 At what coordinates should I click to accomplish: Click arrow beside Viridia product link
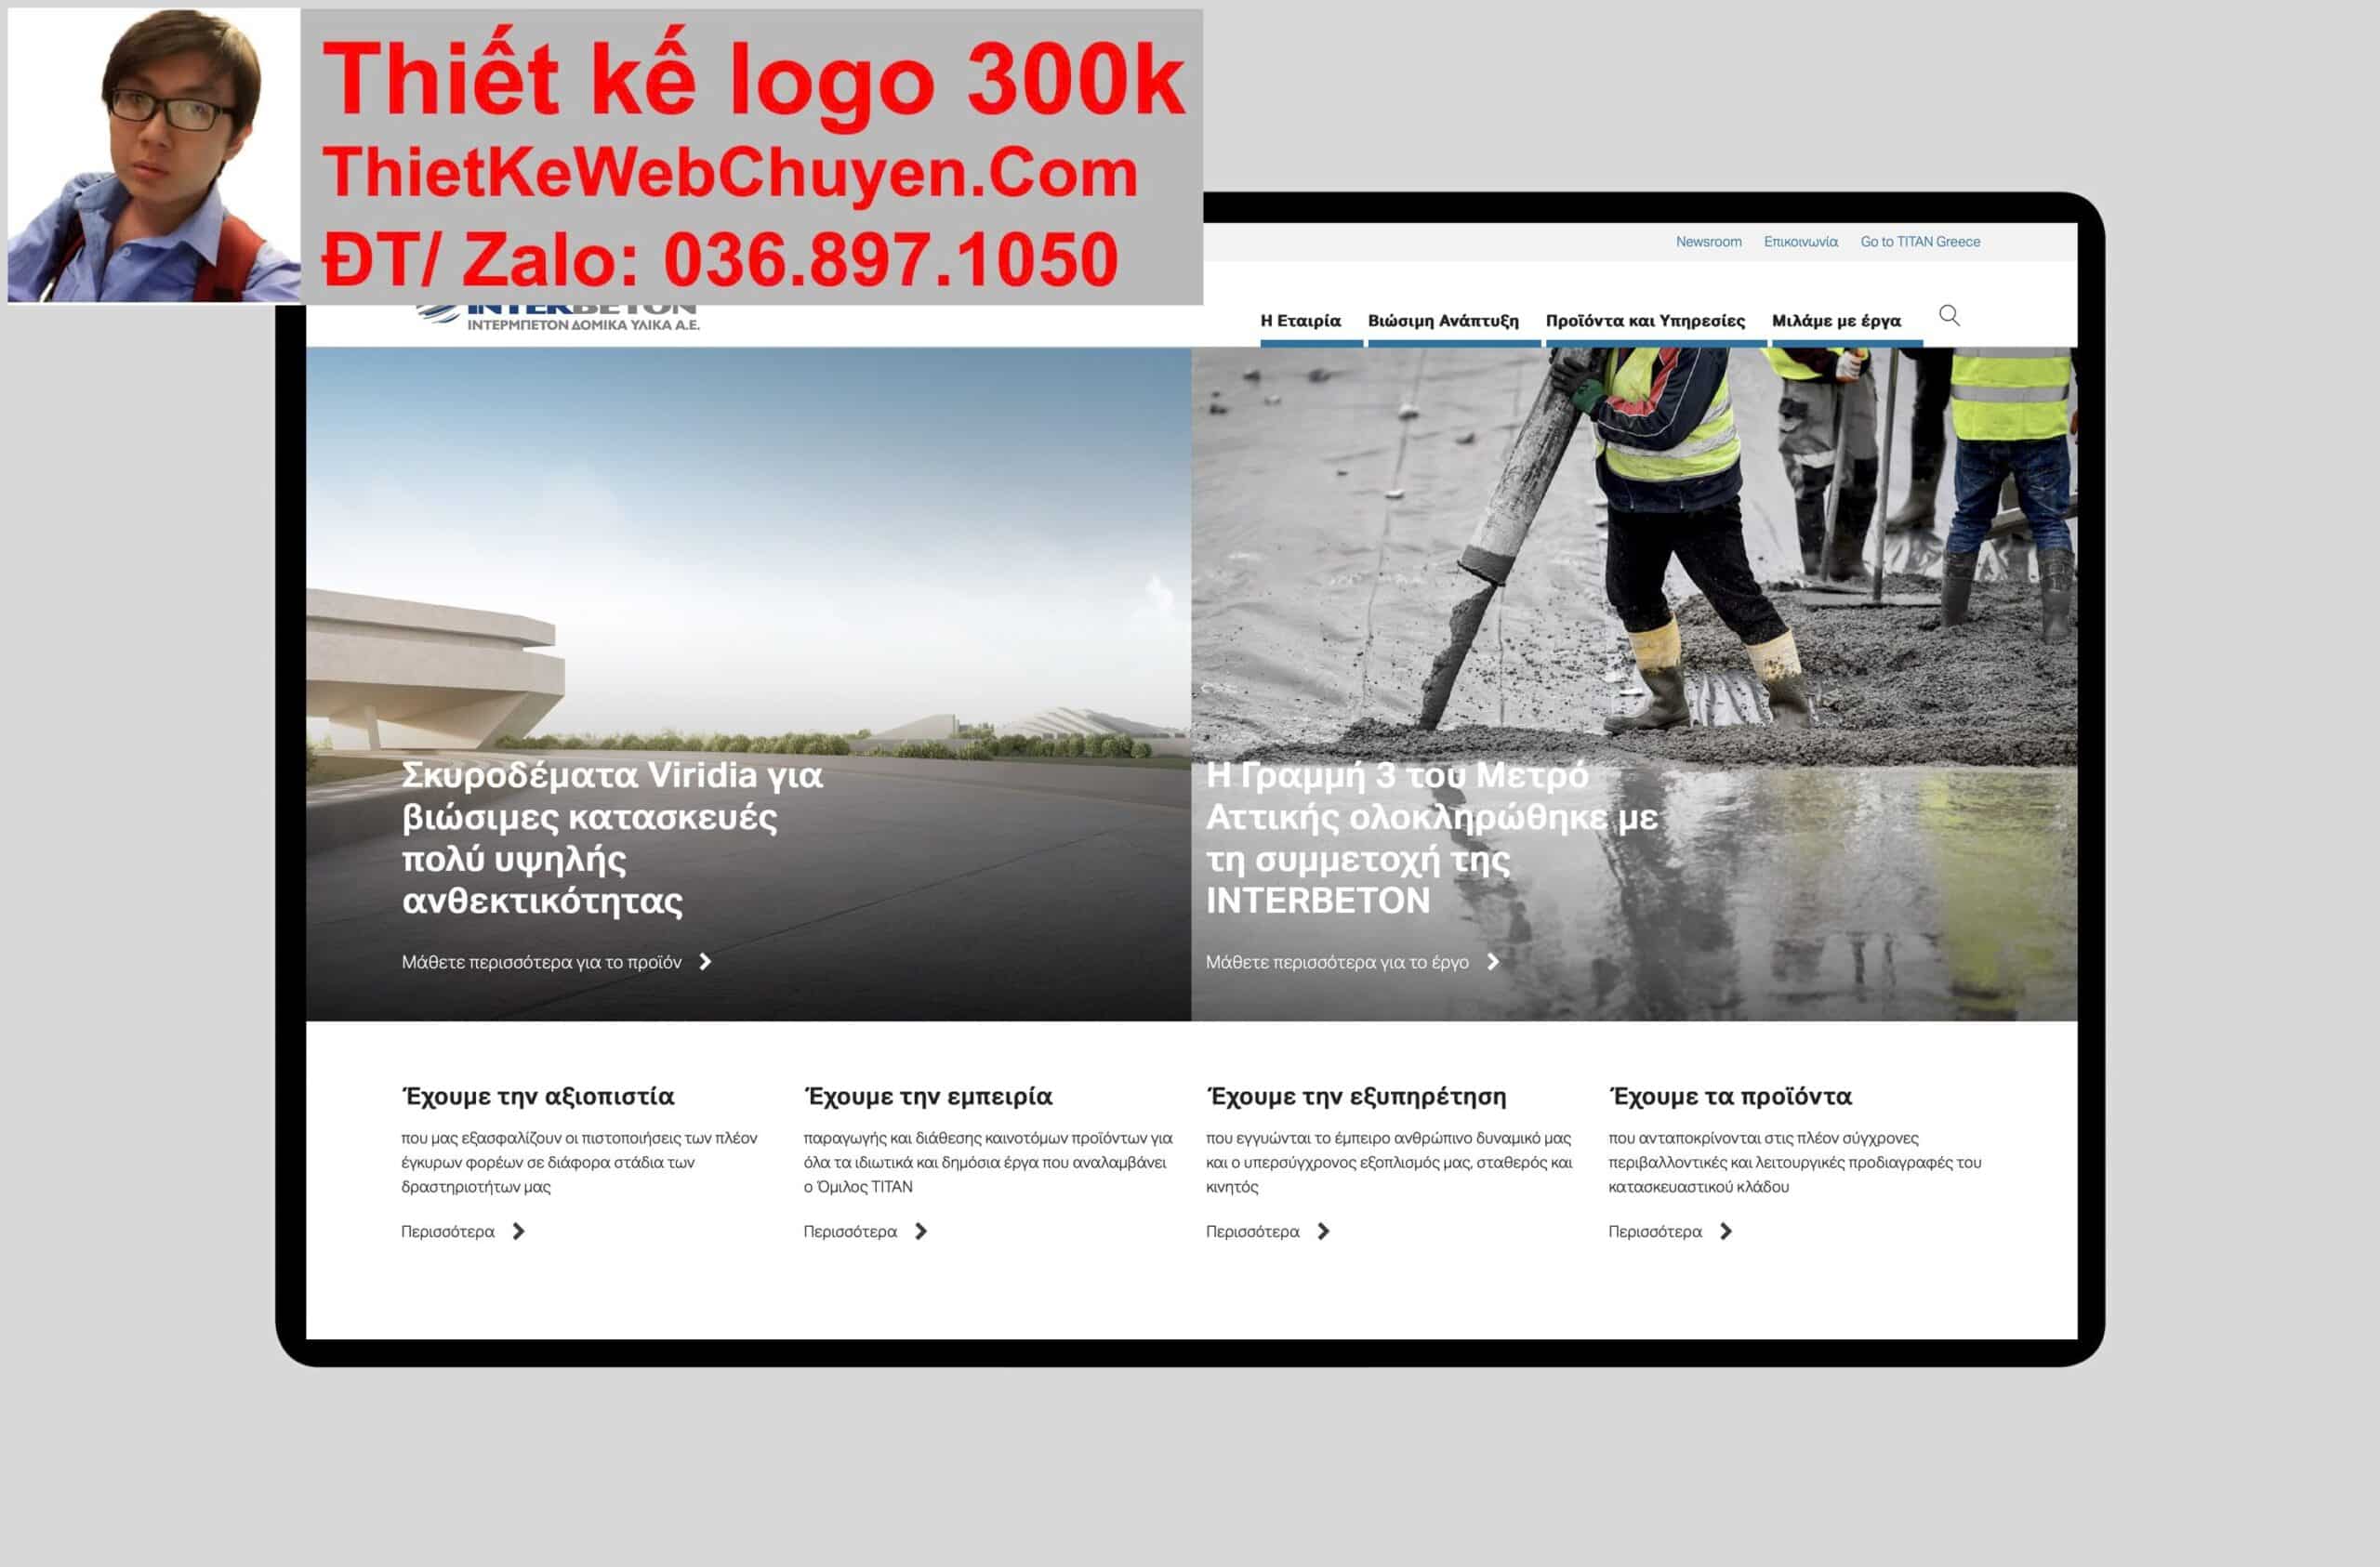(705, 961)
